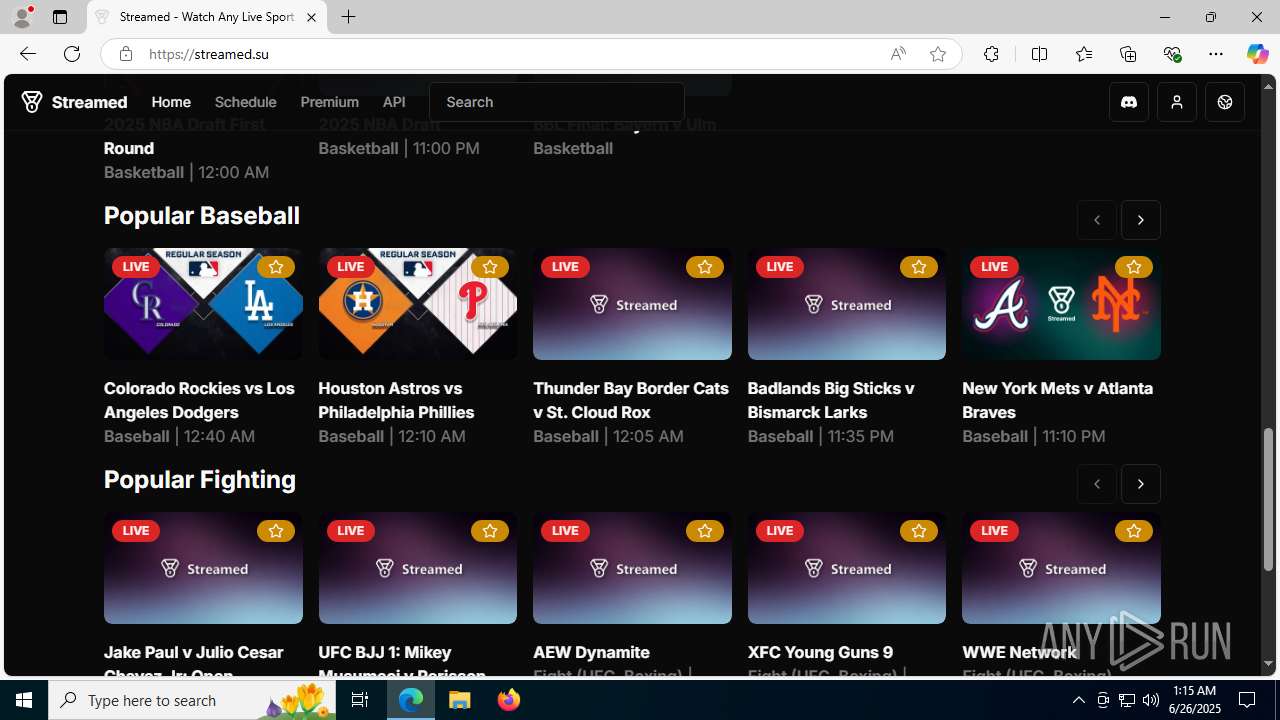Favorite Houston Astros vs Phillies with star
This screenshot has width=1280, height=720.
point(490,267)
